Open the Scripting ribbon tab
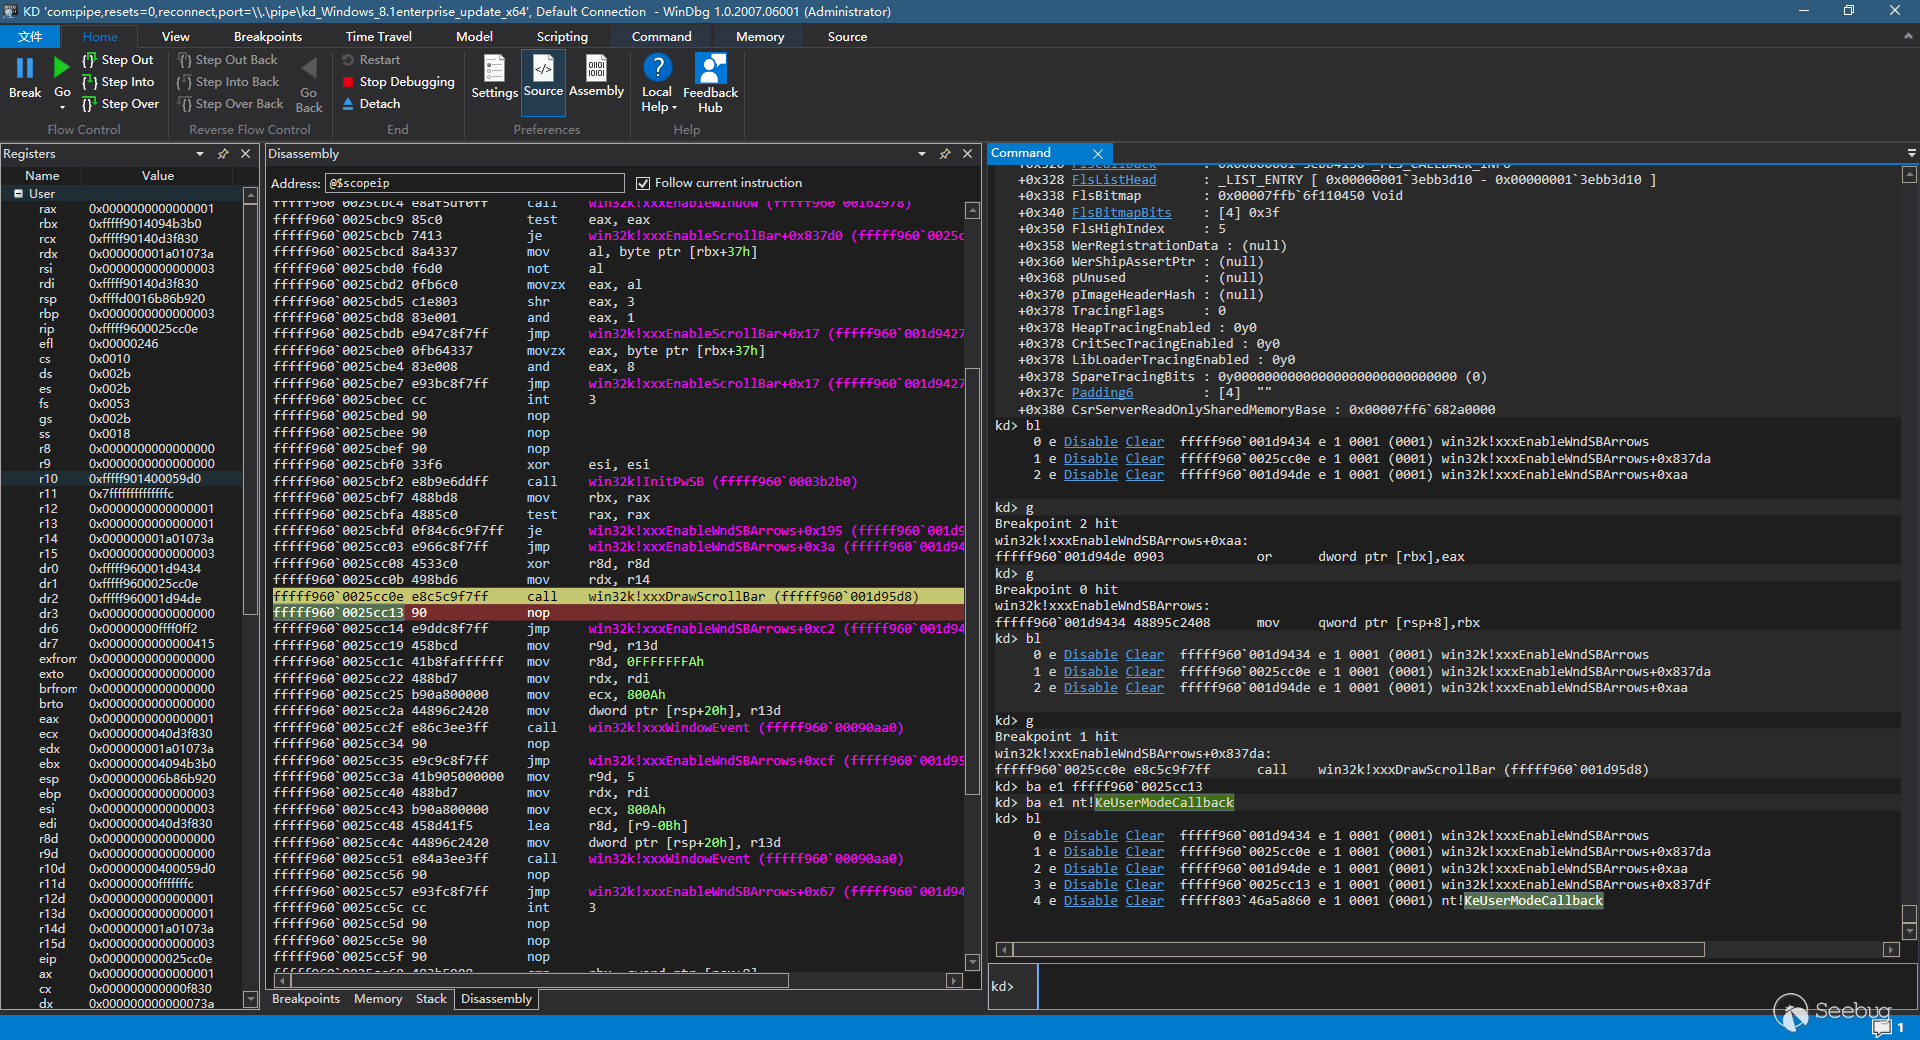1920x1040 pixels. click(x=562, y=37)
